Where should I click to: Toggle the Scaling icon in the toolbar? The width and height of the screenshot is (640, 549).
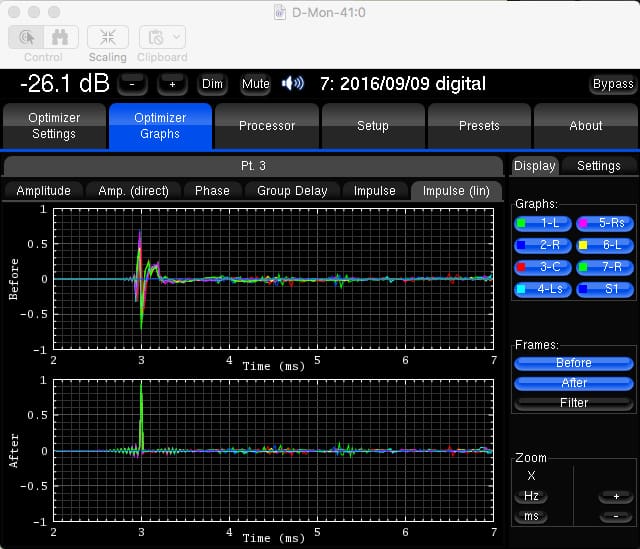click(108, 38)
